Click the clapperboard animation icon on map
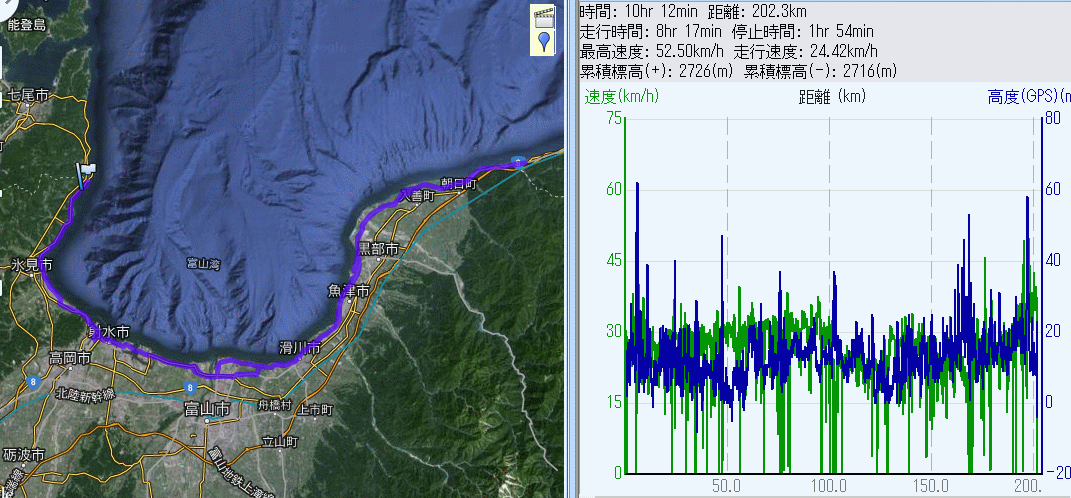The height and width of the screenshot is (498, 1071). click(x=543, y=16)
